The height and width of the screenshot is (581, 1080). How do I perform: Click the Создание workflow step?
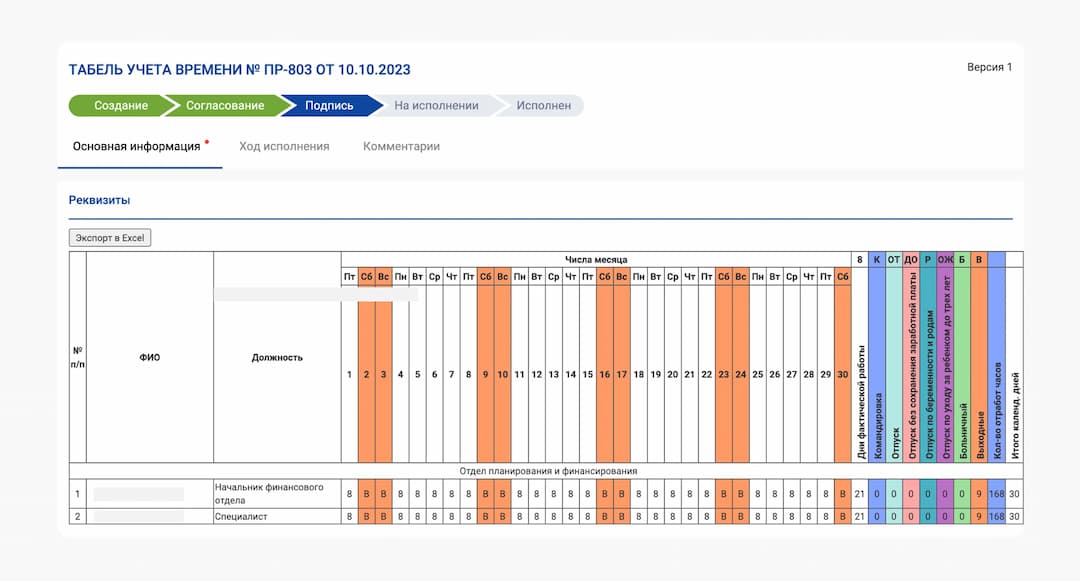click(121, 105)
